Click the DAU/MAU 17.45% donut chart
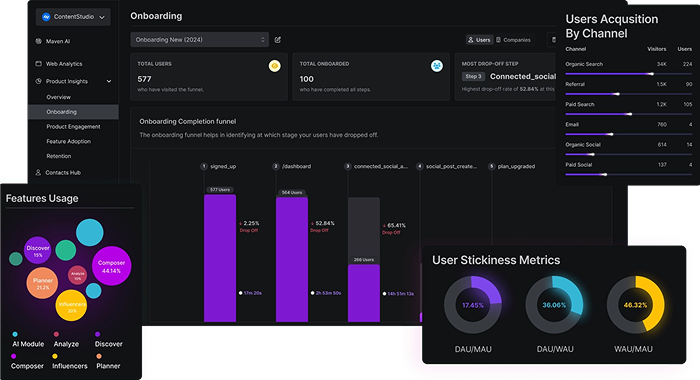The width and height of the screenshot is (700, 380). point(473,305)
